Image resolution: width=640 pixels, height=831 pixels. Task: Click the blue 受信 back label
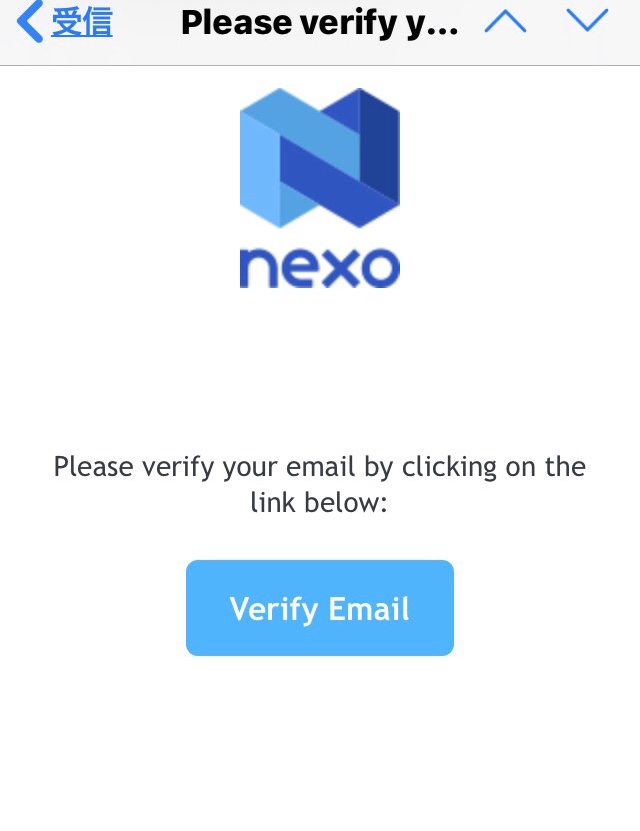click(82, 22)
